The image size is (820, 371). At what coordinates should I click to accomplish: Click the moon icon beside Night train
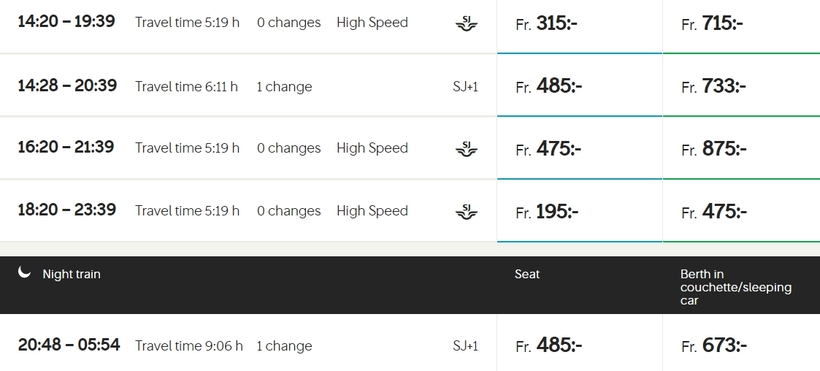click(x=24, y=272)
